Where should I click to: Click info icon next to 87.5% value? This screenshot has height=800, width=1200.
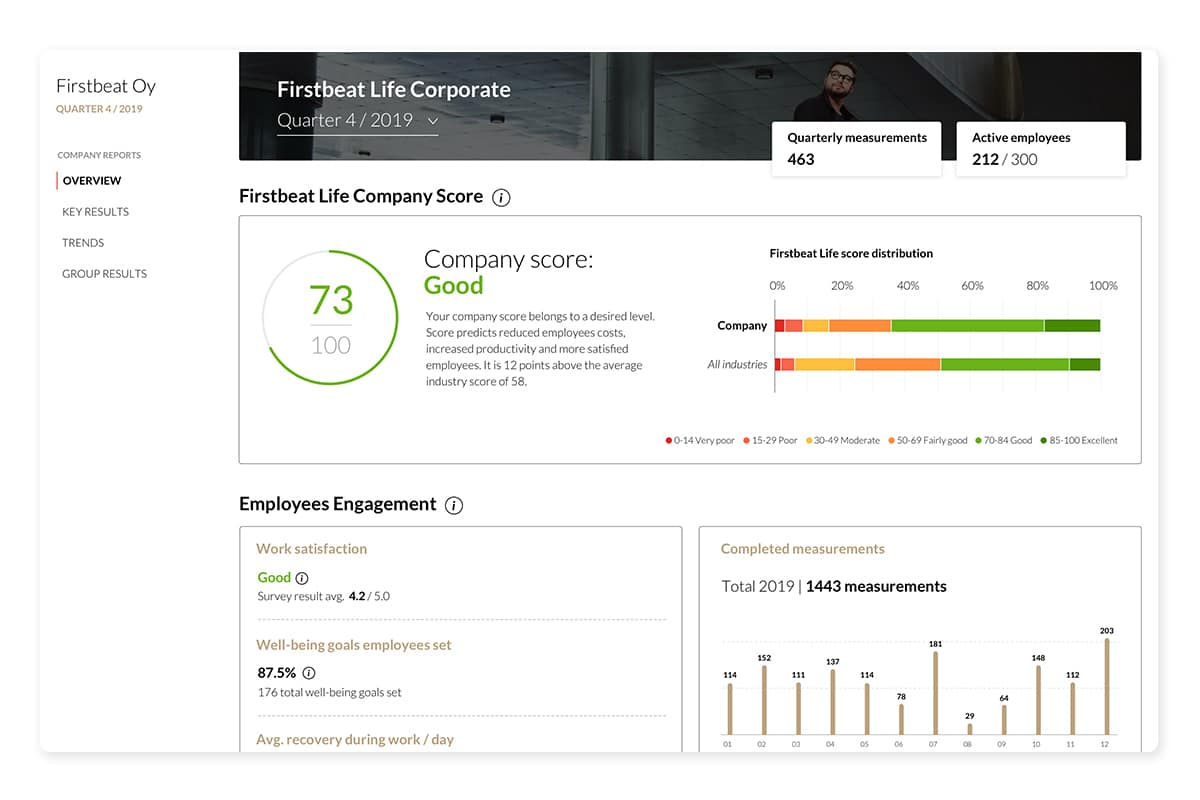[309, 673]
